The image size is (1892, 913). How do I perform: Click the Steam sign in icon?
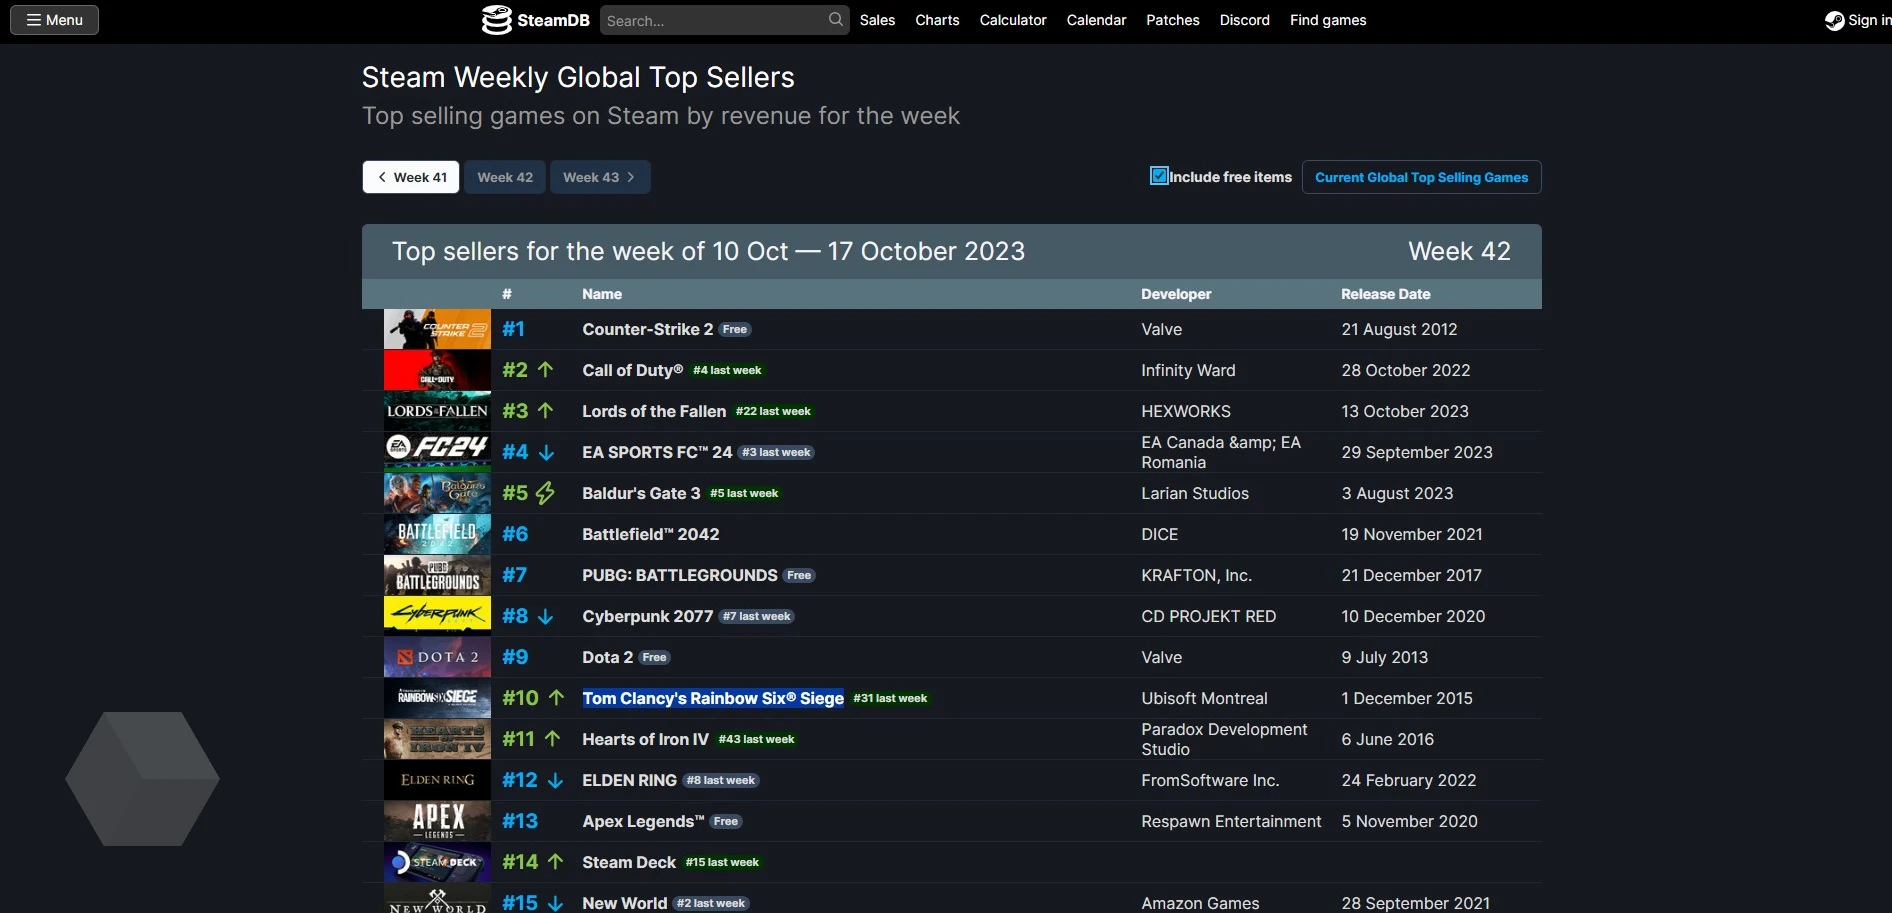coord(1834,21)
